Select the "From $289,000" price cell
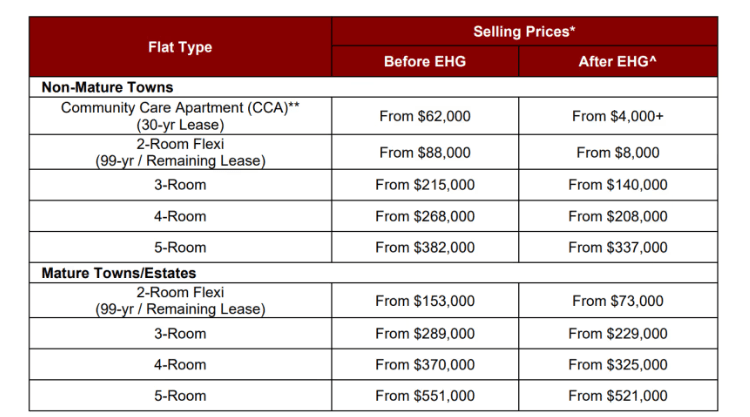 point(425,334)
